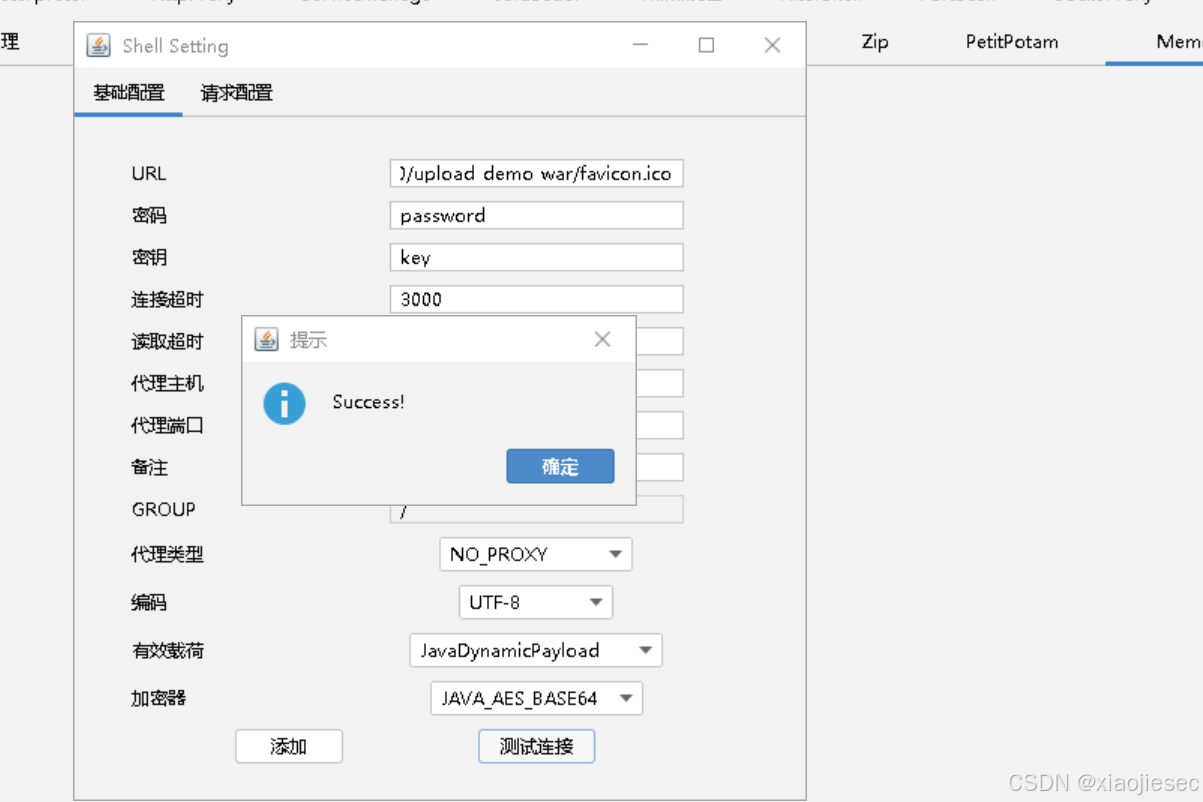Image resolution: width=1203 pixels, height=802 pixels.
Task: Click the blue info icon in the Success dialog
Action: pos(284,404)
